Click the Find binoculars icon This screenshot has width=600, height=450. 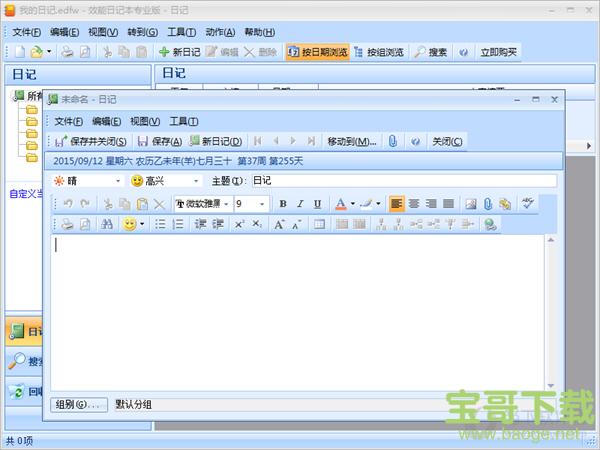tap(107, 224)
